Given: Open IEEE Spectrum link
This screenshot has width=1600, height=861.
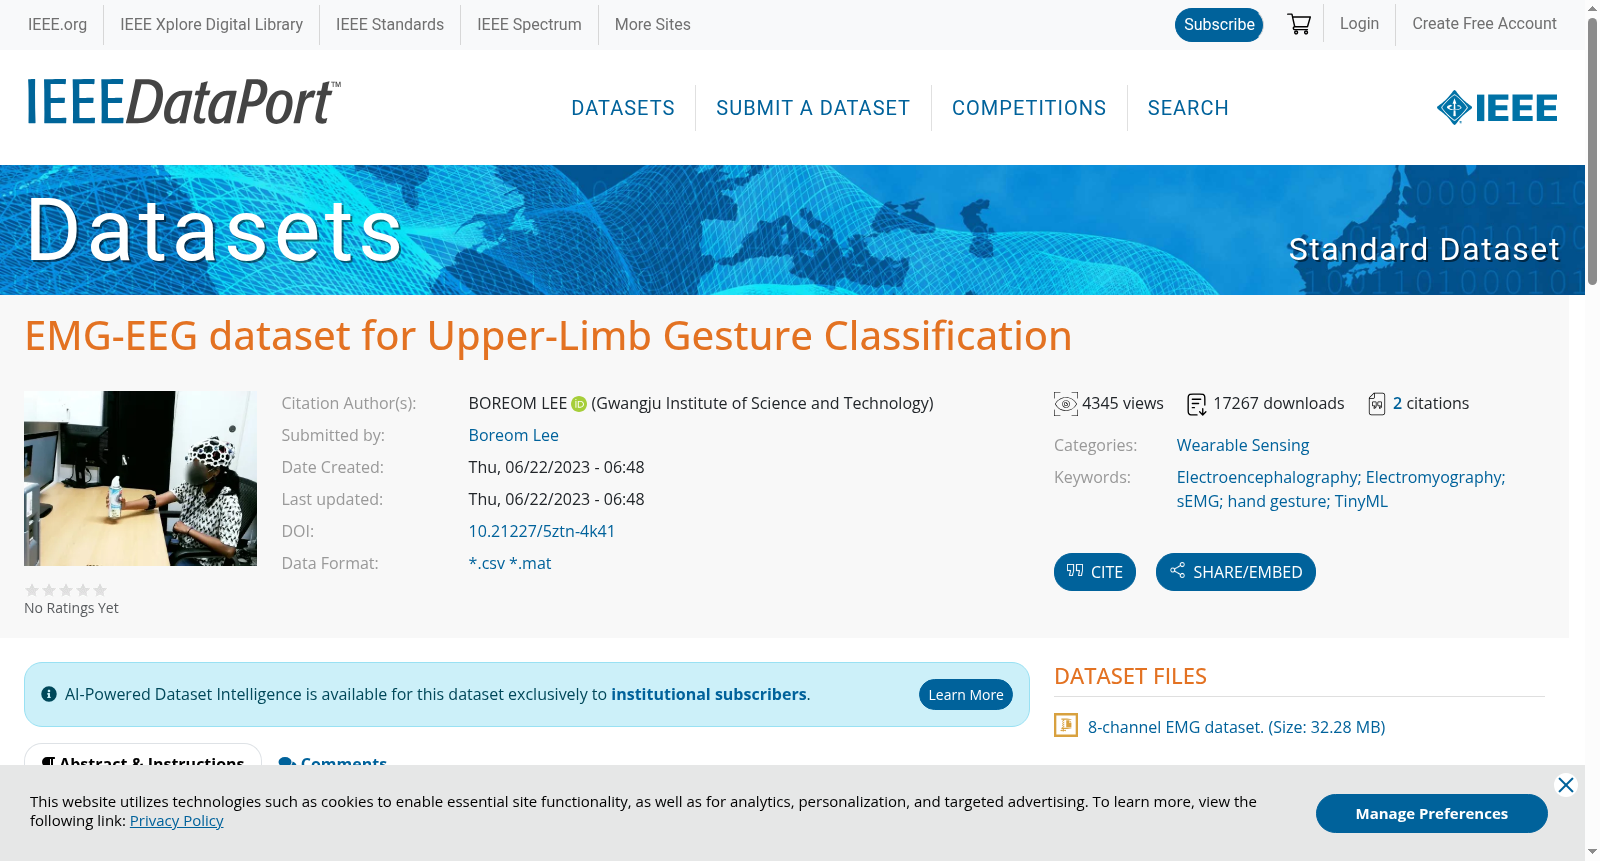Looking at the screenshot, I should coord(529,24).
